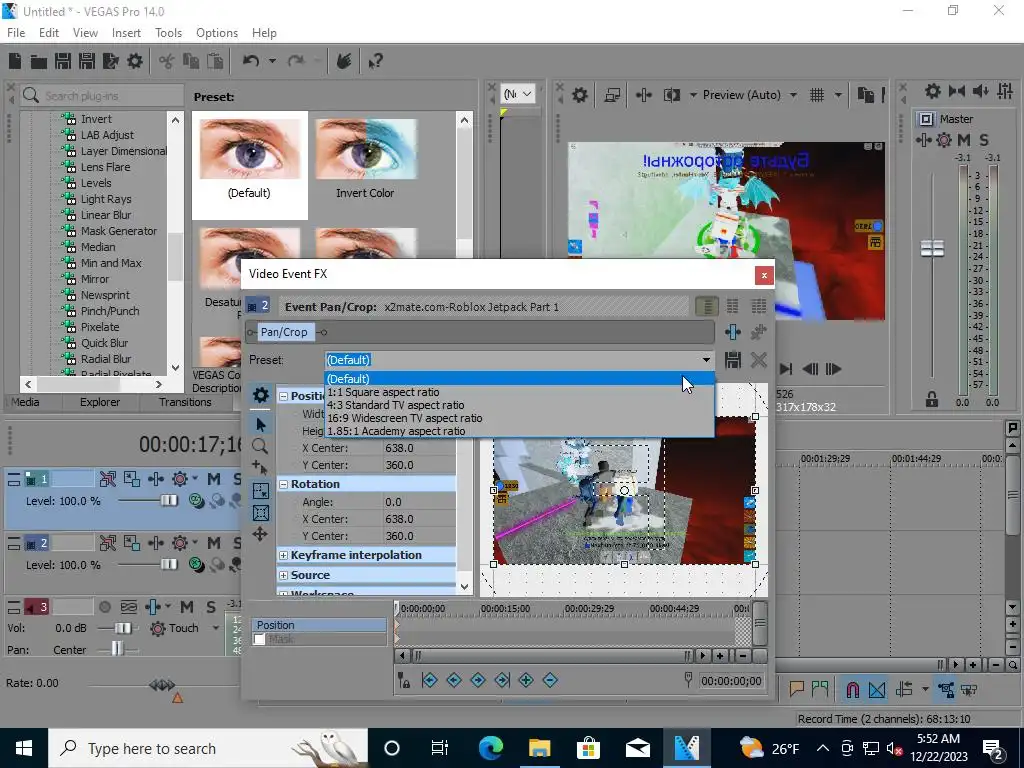
Task: Click the track 3 Pan slider
Action: point(117,649)
